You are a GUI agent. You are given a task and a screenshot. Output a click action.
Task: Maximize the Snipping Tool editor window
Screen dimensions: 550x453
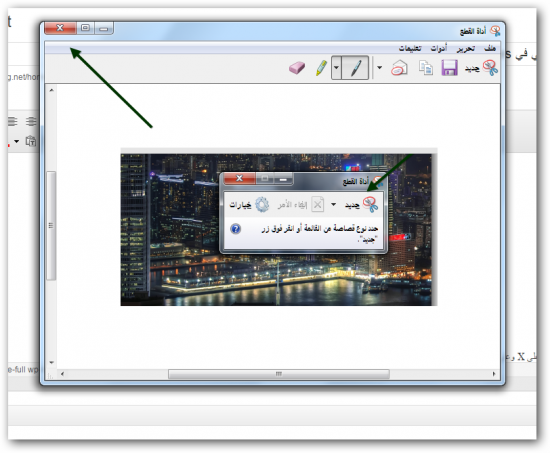pos(85,28)
